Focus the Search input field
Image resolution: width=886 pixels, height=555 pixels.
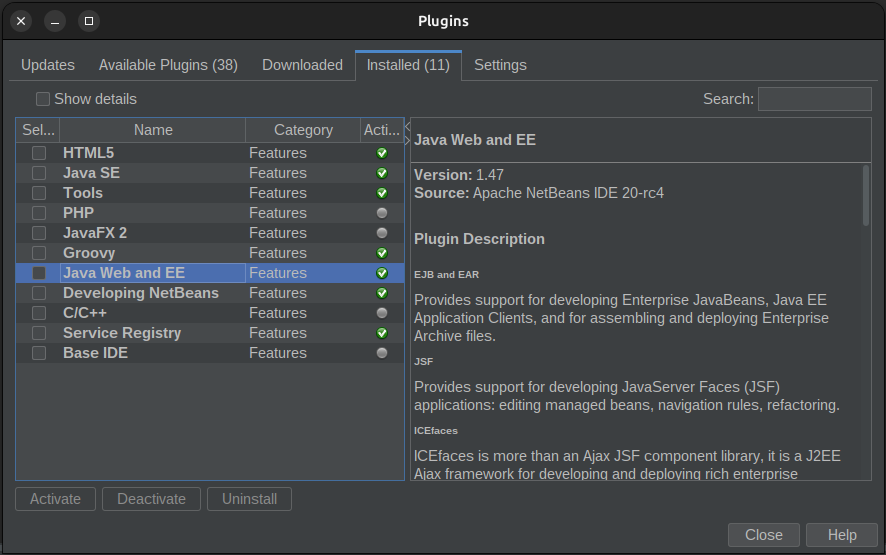814,99
